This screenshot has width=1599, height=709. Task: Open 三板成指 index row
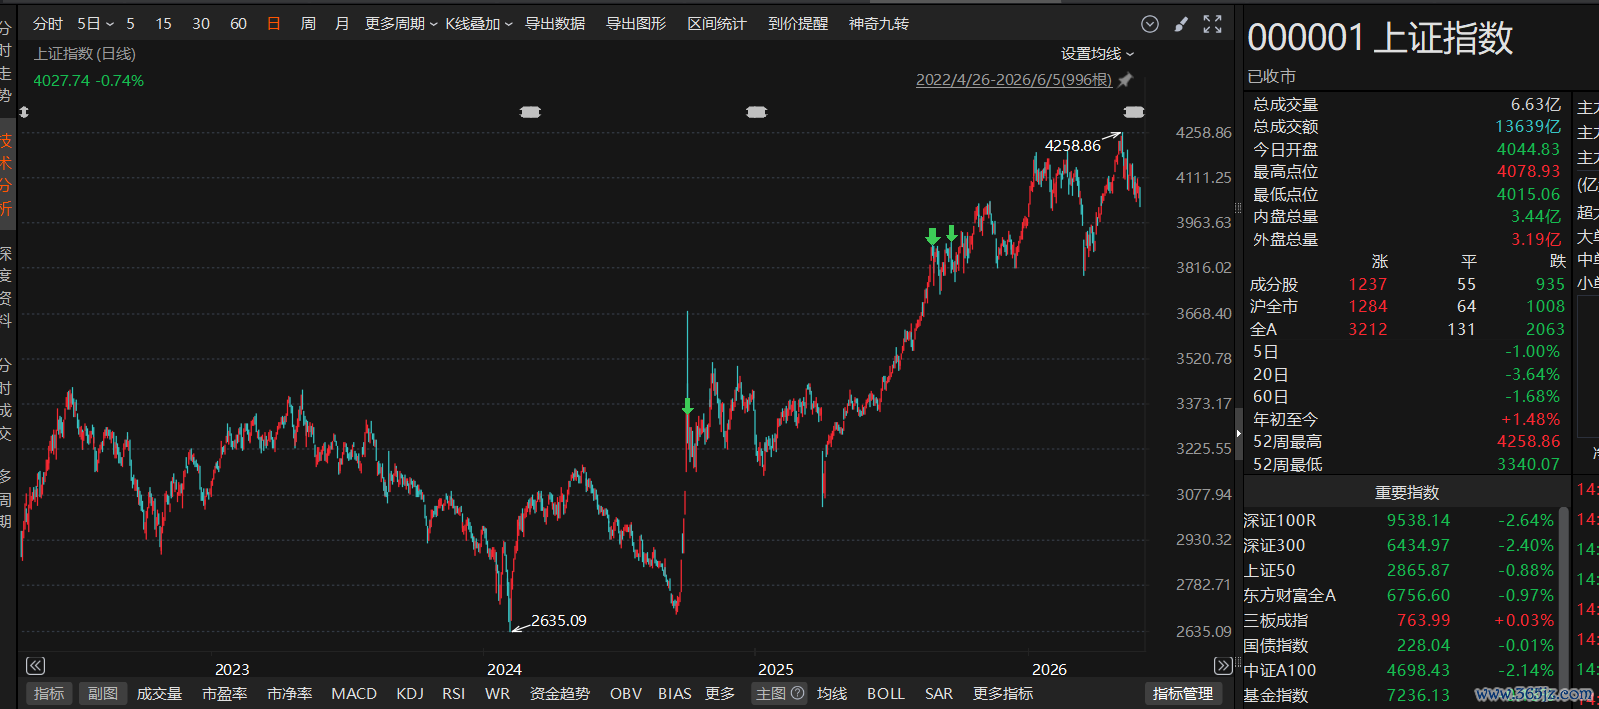(x=1400, y=620)
